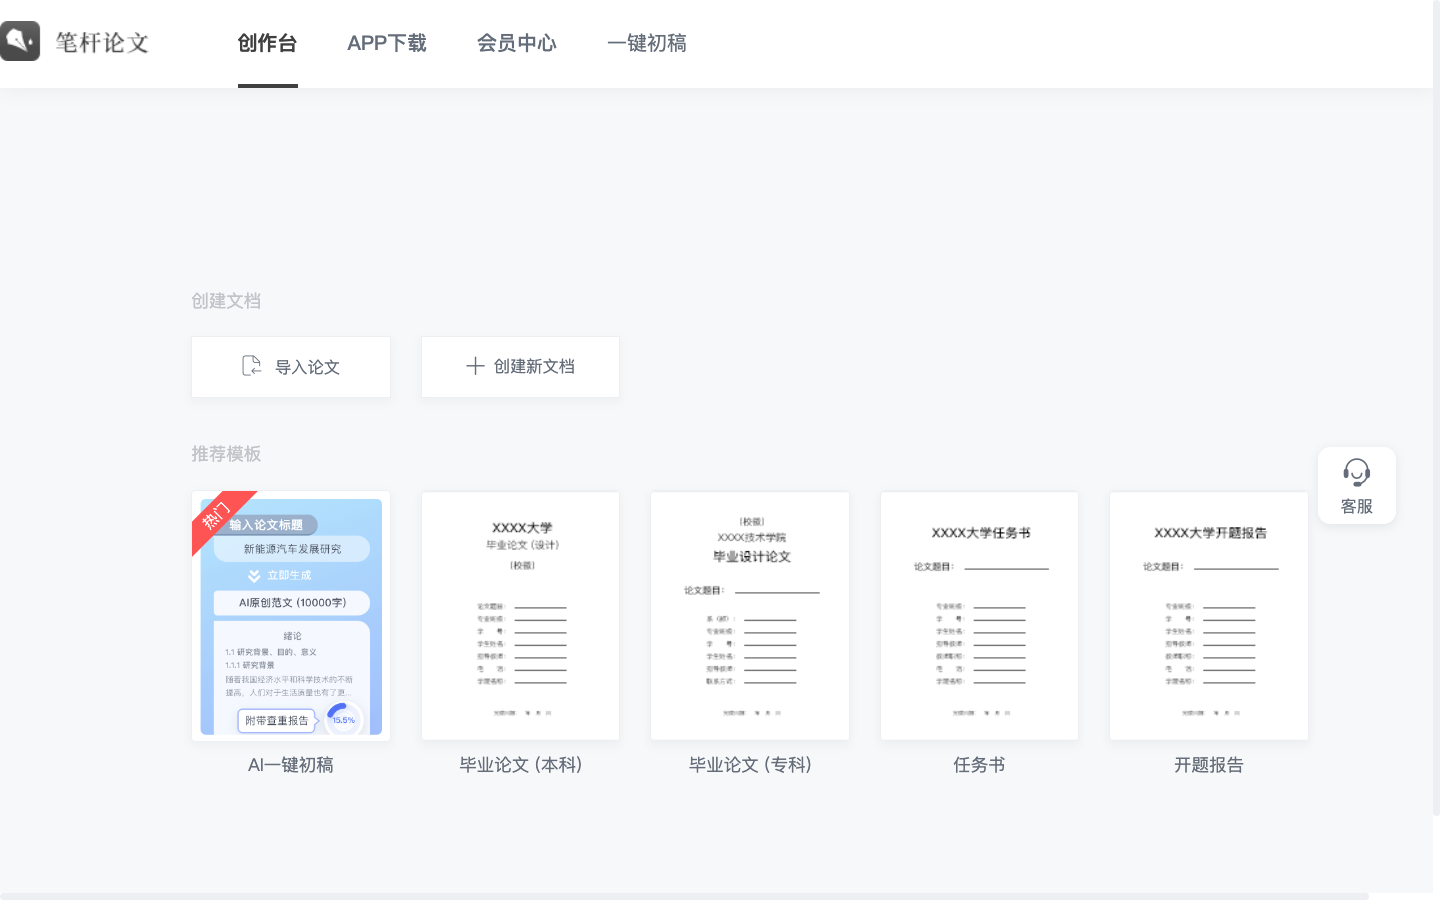Click the red 热门 ribbon badge

216,515
